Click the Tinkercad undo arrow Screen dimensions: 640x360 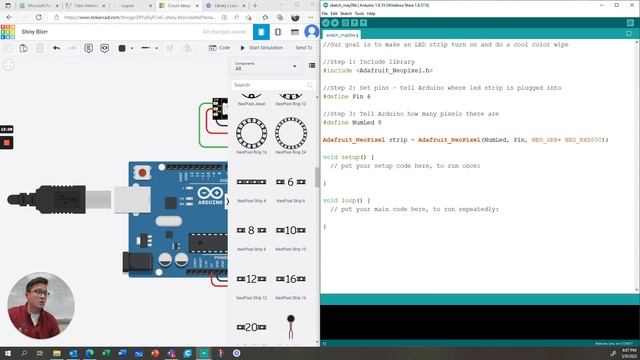coord(56,48)
